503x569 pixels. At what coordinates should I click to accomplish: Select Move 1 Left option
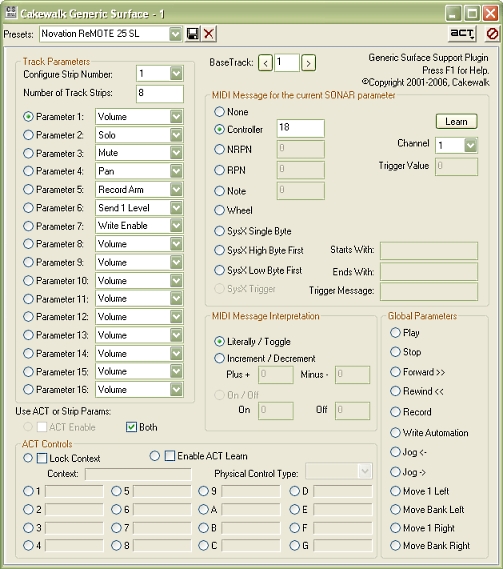click(x=395, y=491)
